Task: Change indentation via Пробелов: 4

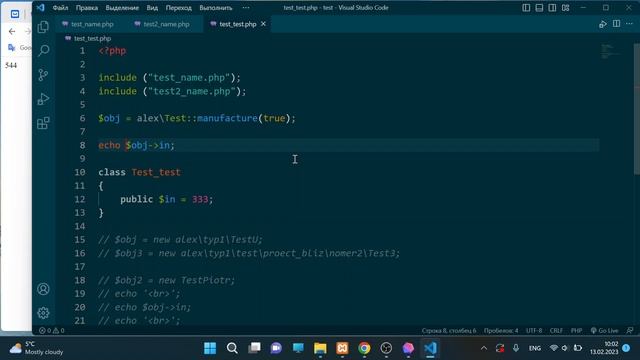Action: click(x=501, y=331)
